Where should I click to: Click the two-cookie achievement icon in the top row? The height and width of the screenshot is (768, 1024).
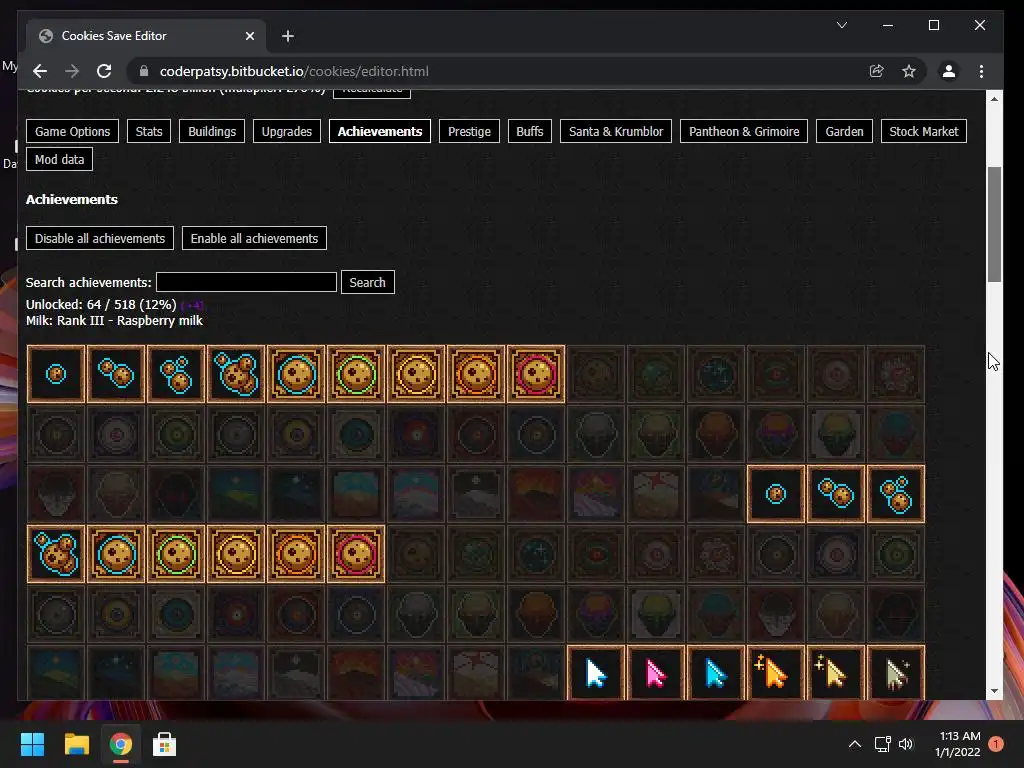click(116, 374)
